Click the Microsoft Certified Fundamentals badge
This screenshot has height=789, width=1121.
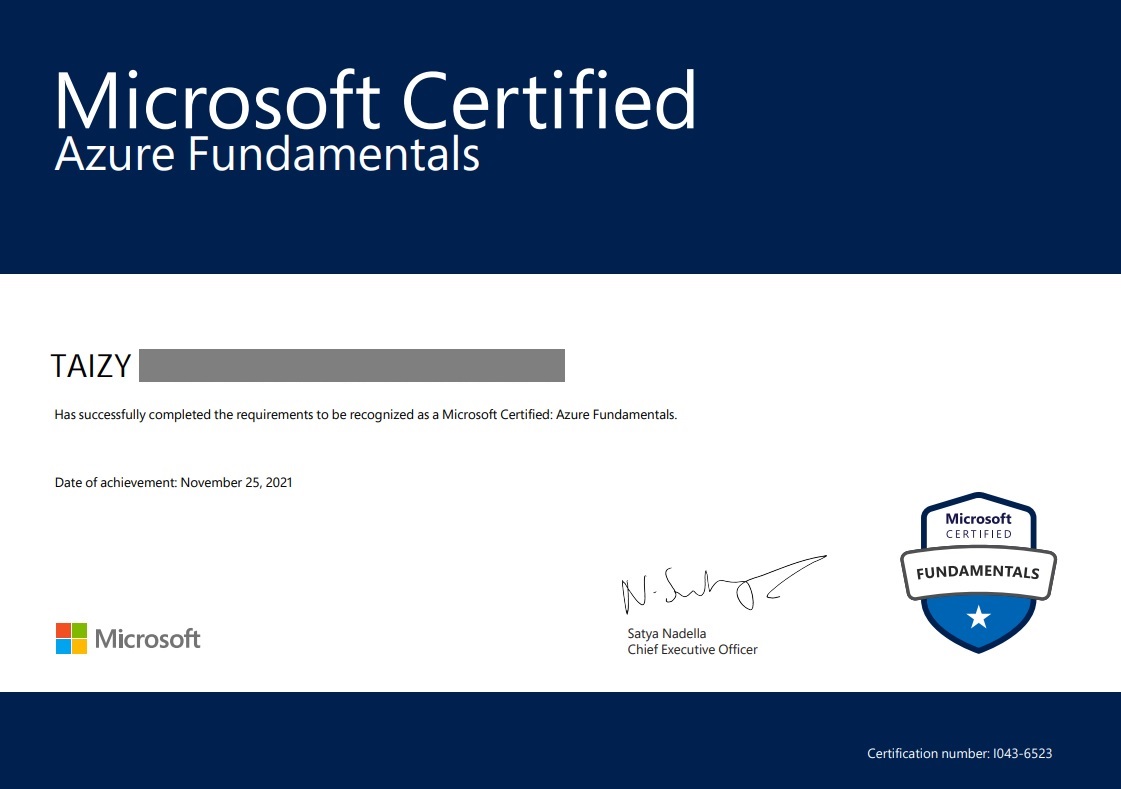(978, 572)
